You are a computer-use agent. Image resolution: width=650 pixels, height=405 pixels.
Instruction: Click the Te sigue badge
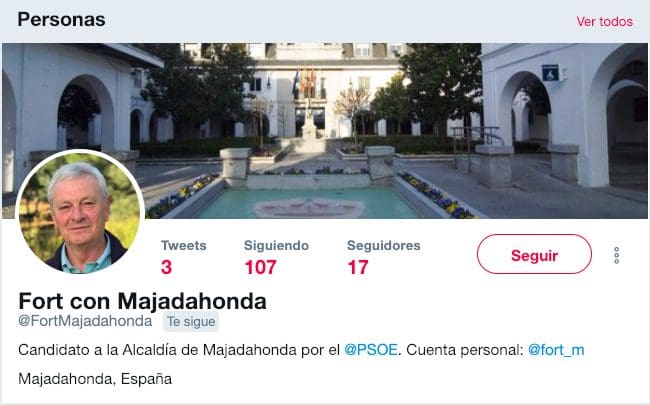pyautogui.click(x=191, y=322)
